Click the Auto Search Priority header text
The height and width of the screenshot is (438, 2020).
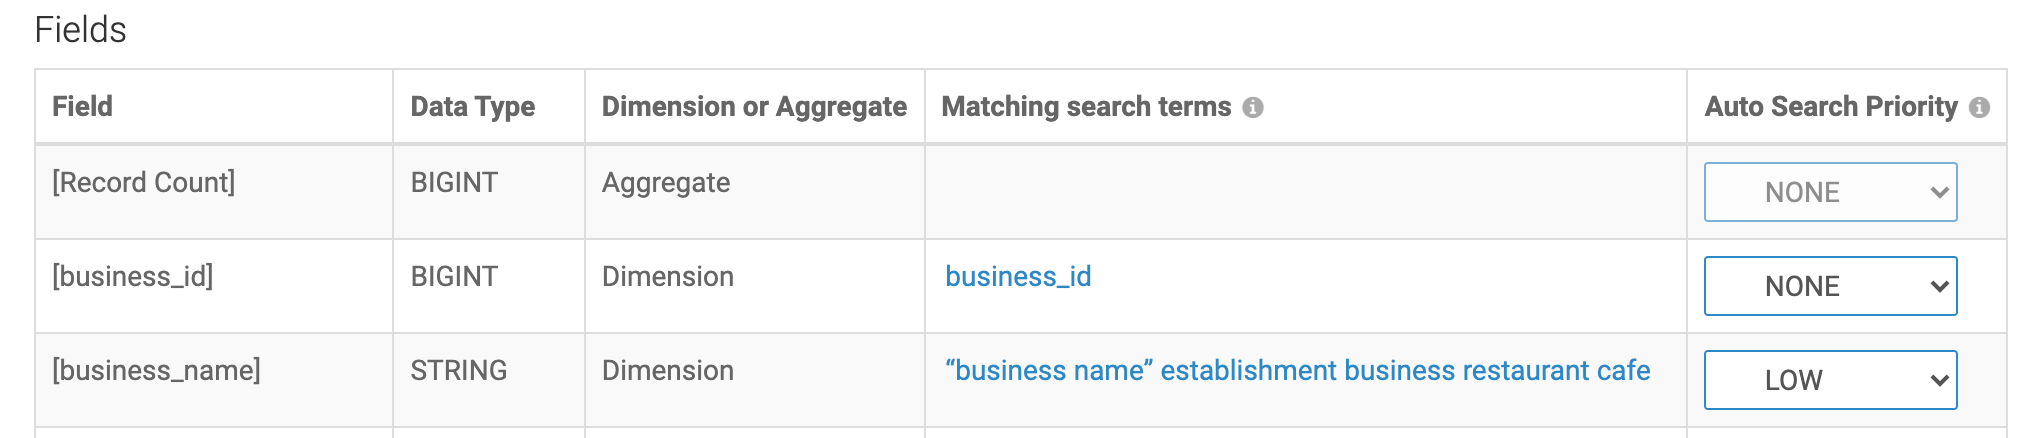1830,107
